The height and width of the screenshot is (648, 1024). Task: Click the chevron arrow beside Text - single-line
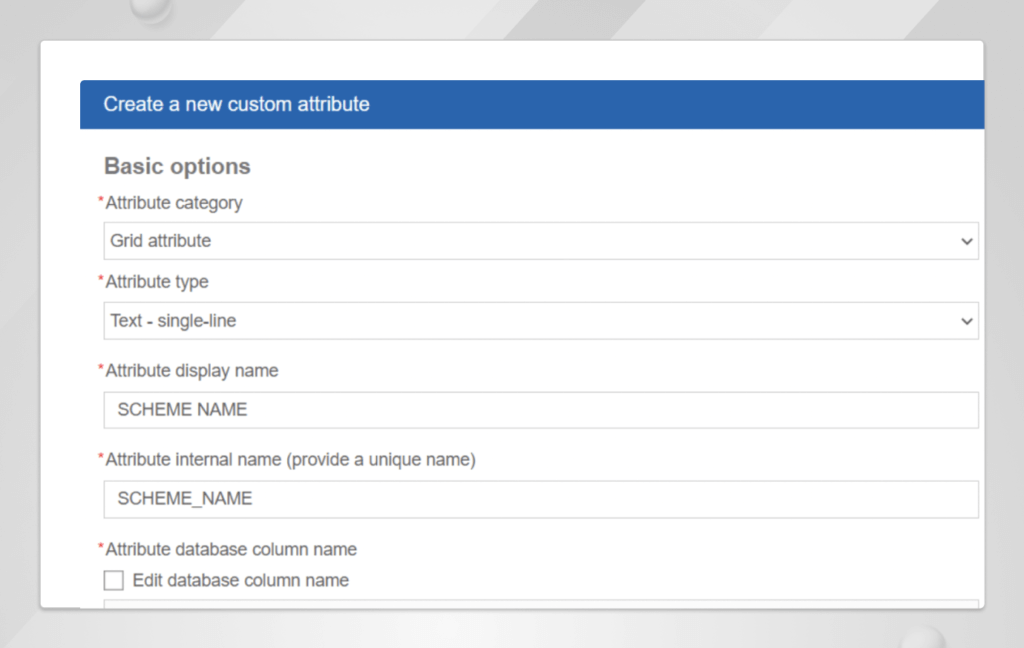(966, 322)
